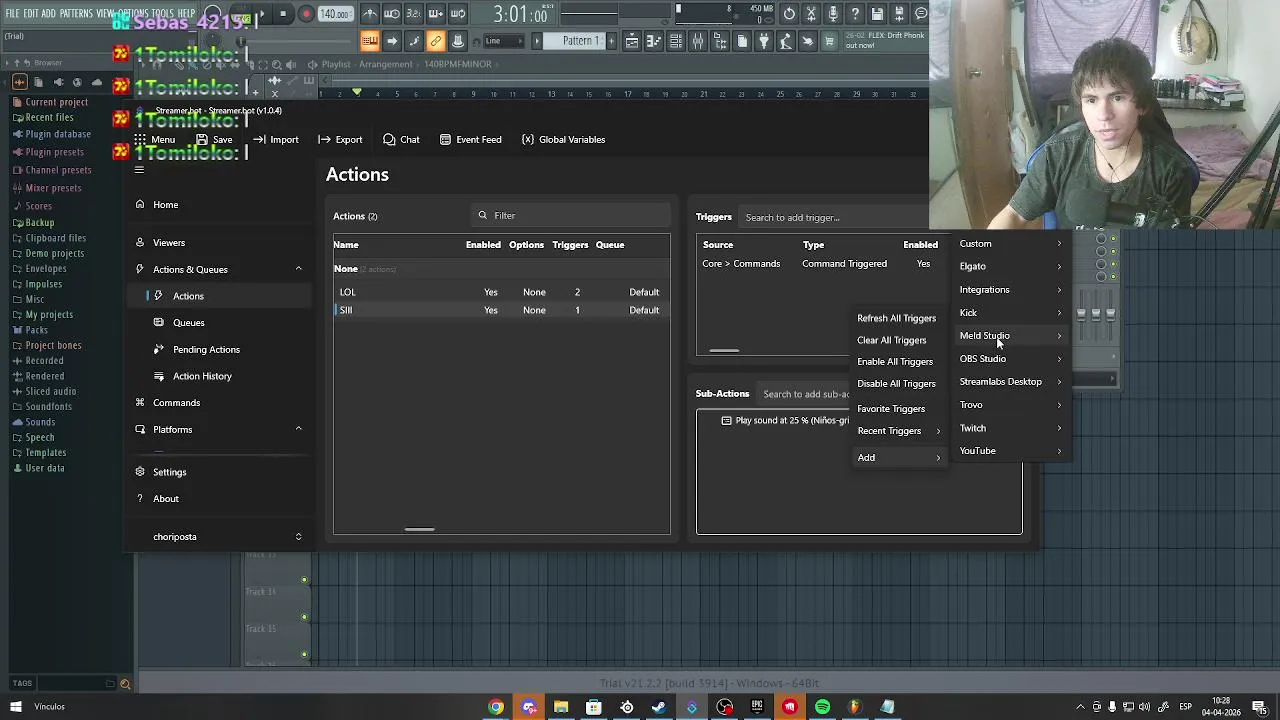
Task: Open Epic Games Launcher from taskbar
Action: pos(757,707)
